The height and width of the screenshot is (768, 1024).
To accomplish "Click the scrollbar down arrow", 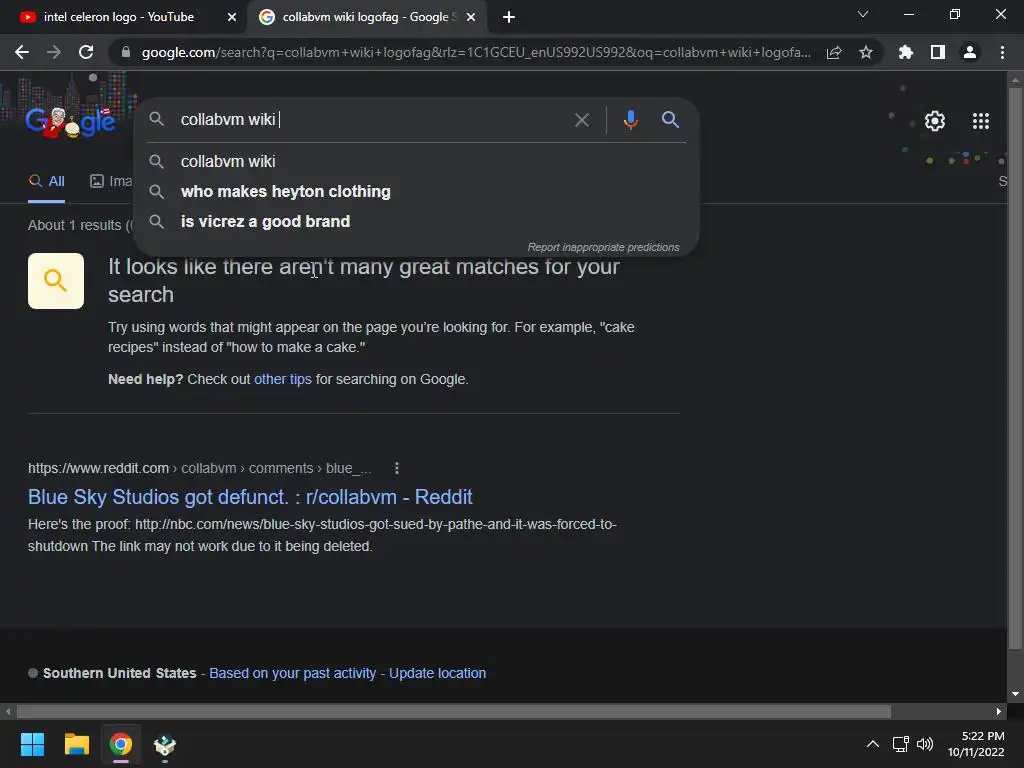I will point(1015,694).
